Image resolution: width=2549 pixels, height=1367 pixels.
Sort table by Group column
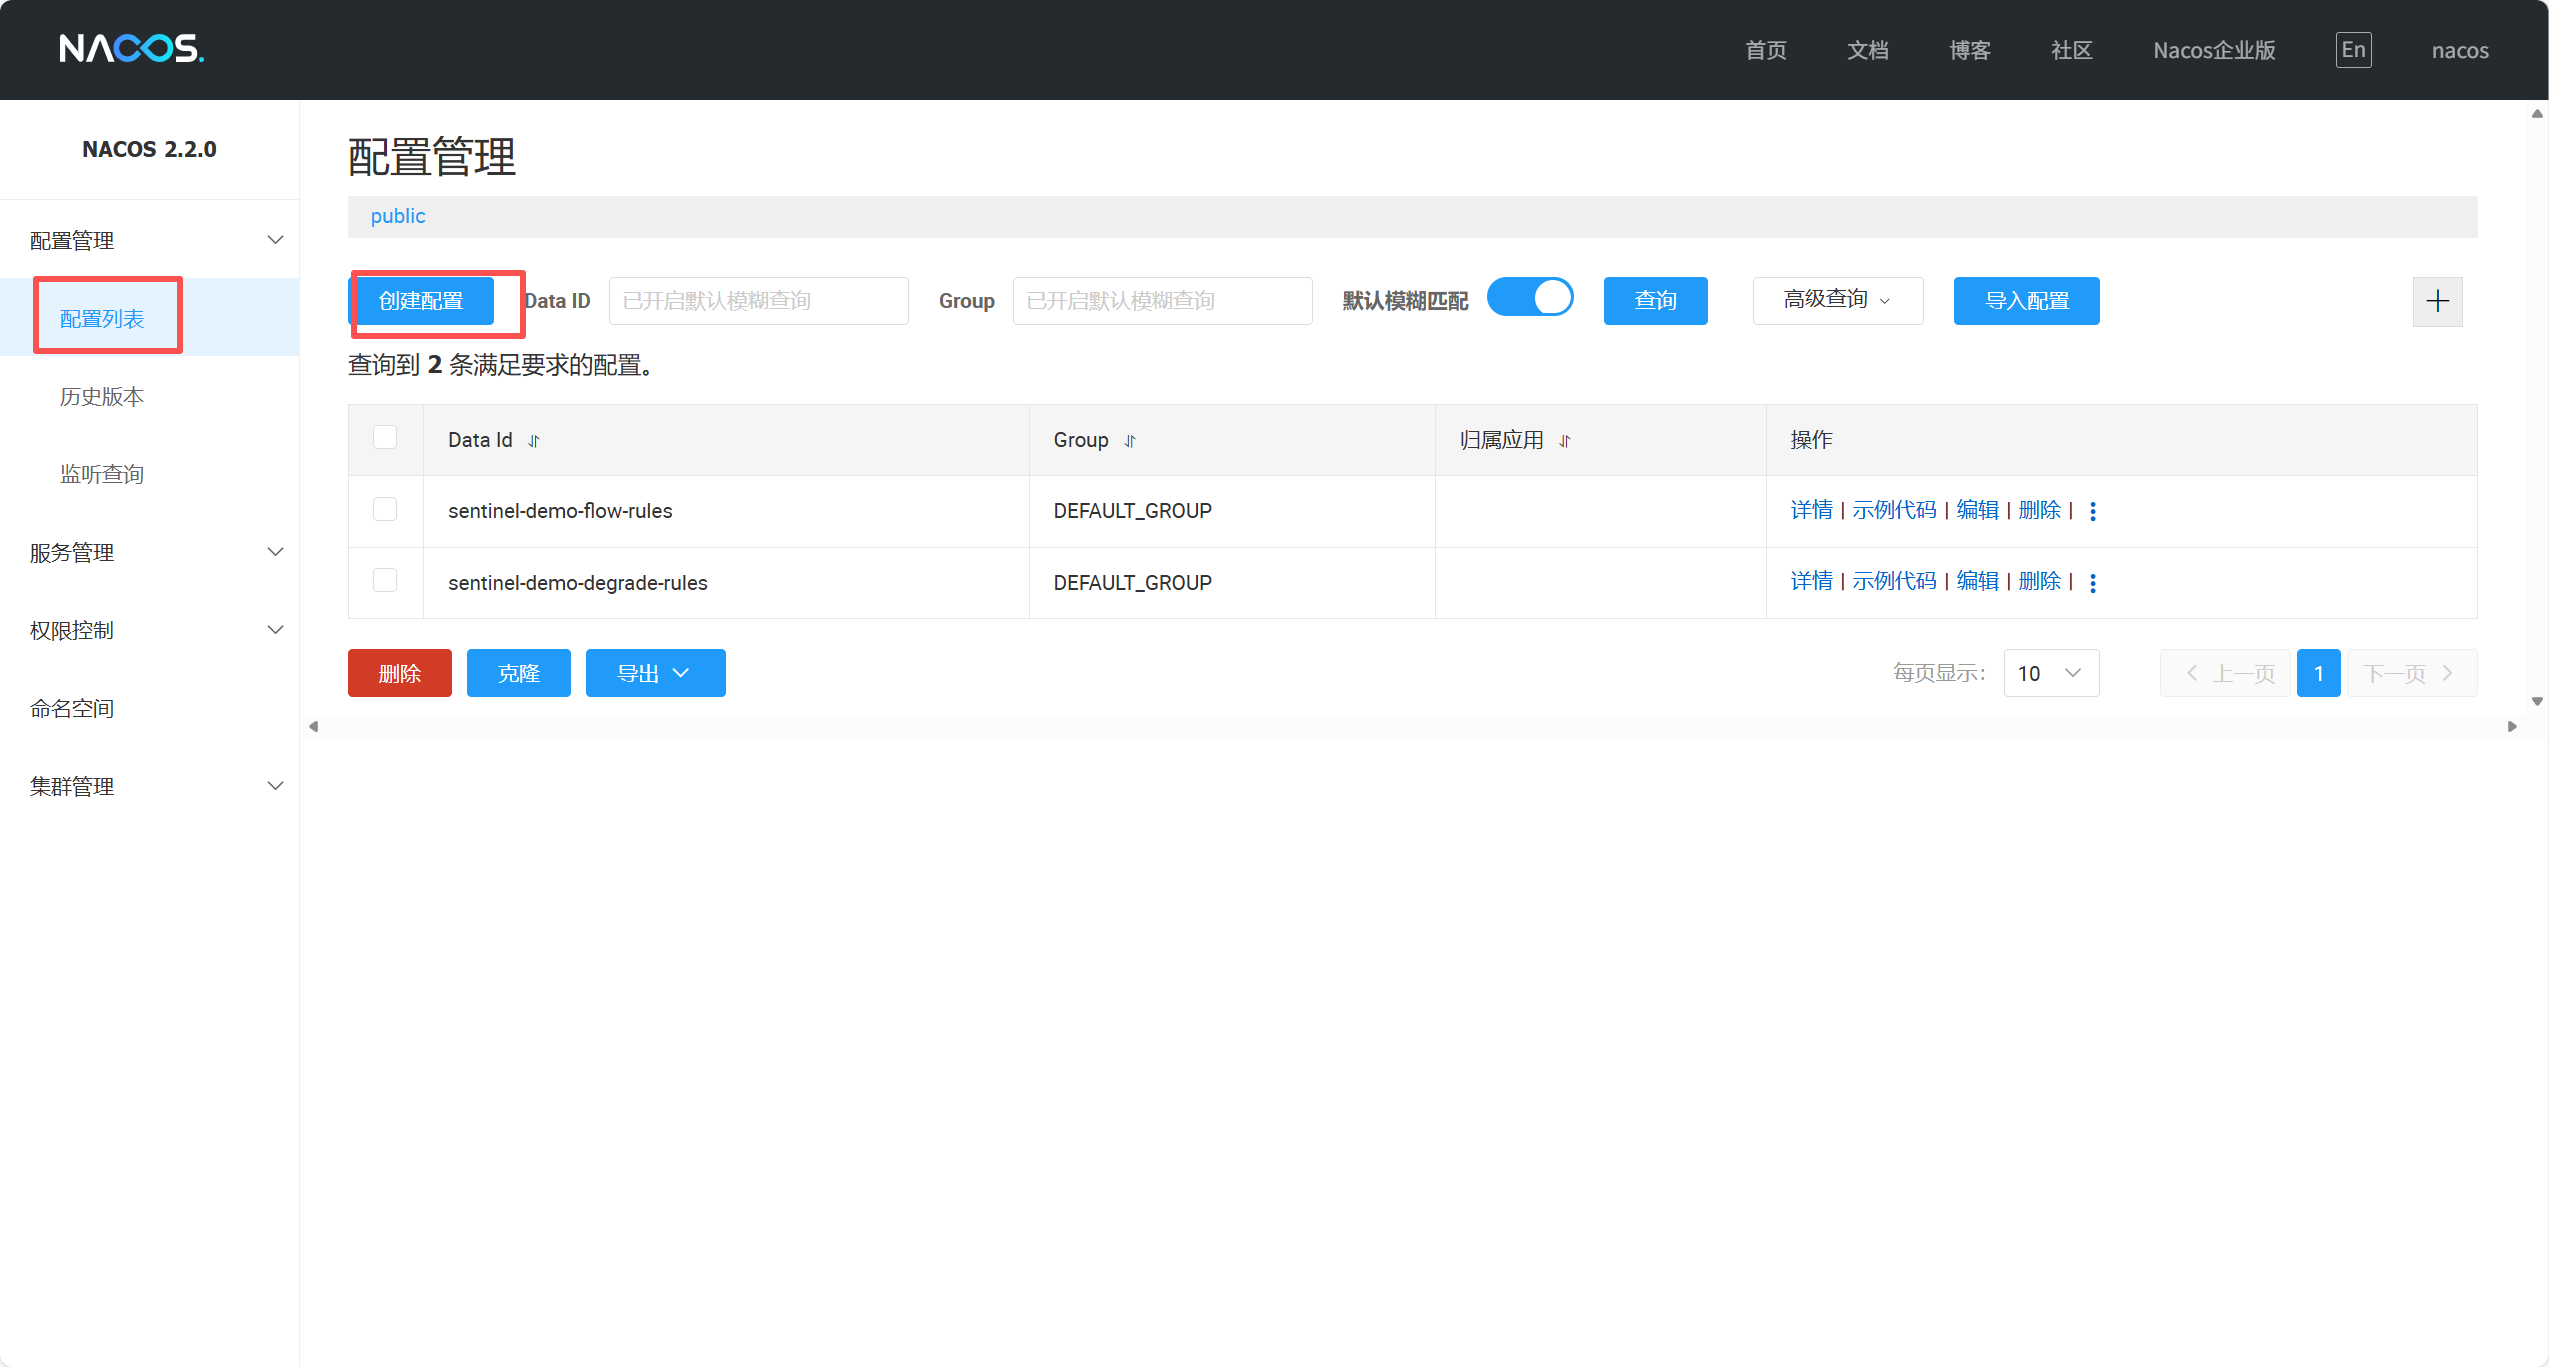coord(1130,441)
